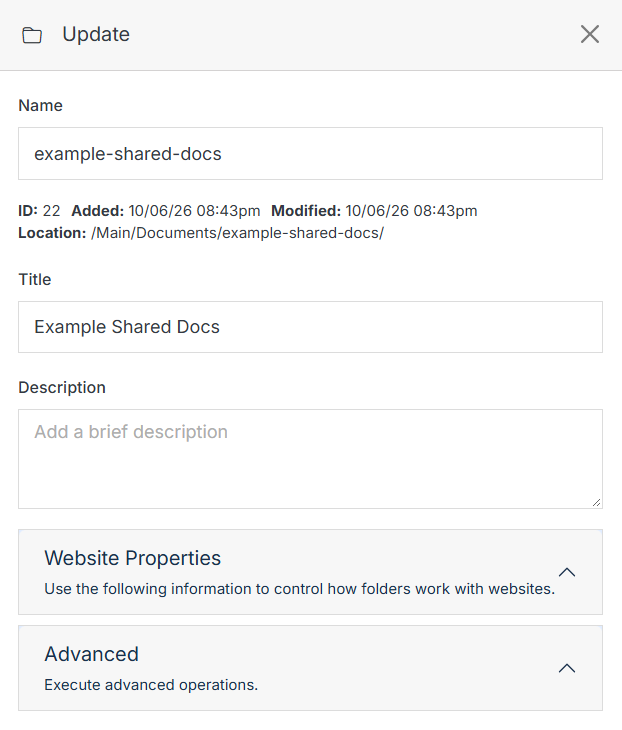Viewport: 622px width, 730px height.
Task: Select the Website Properties heading
Action: 133,558
